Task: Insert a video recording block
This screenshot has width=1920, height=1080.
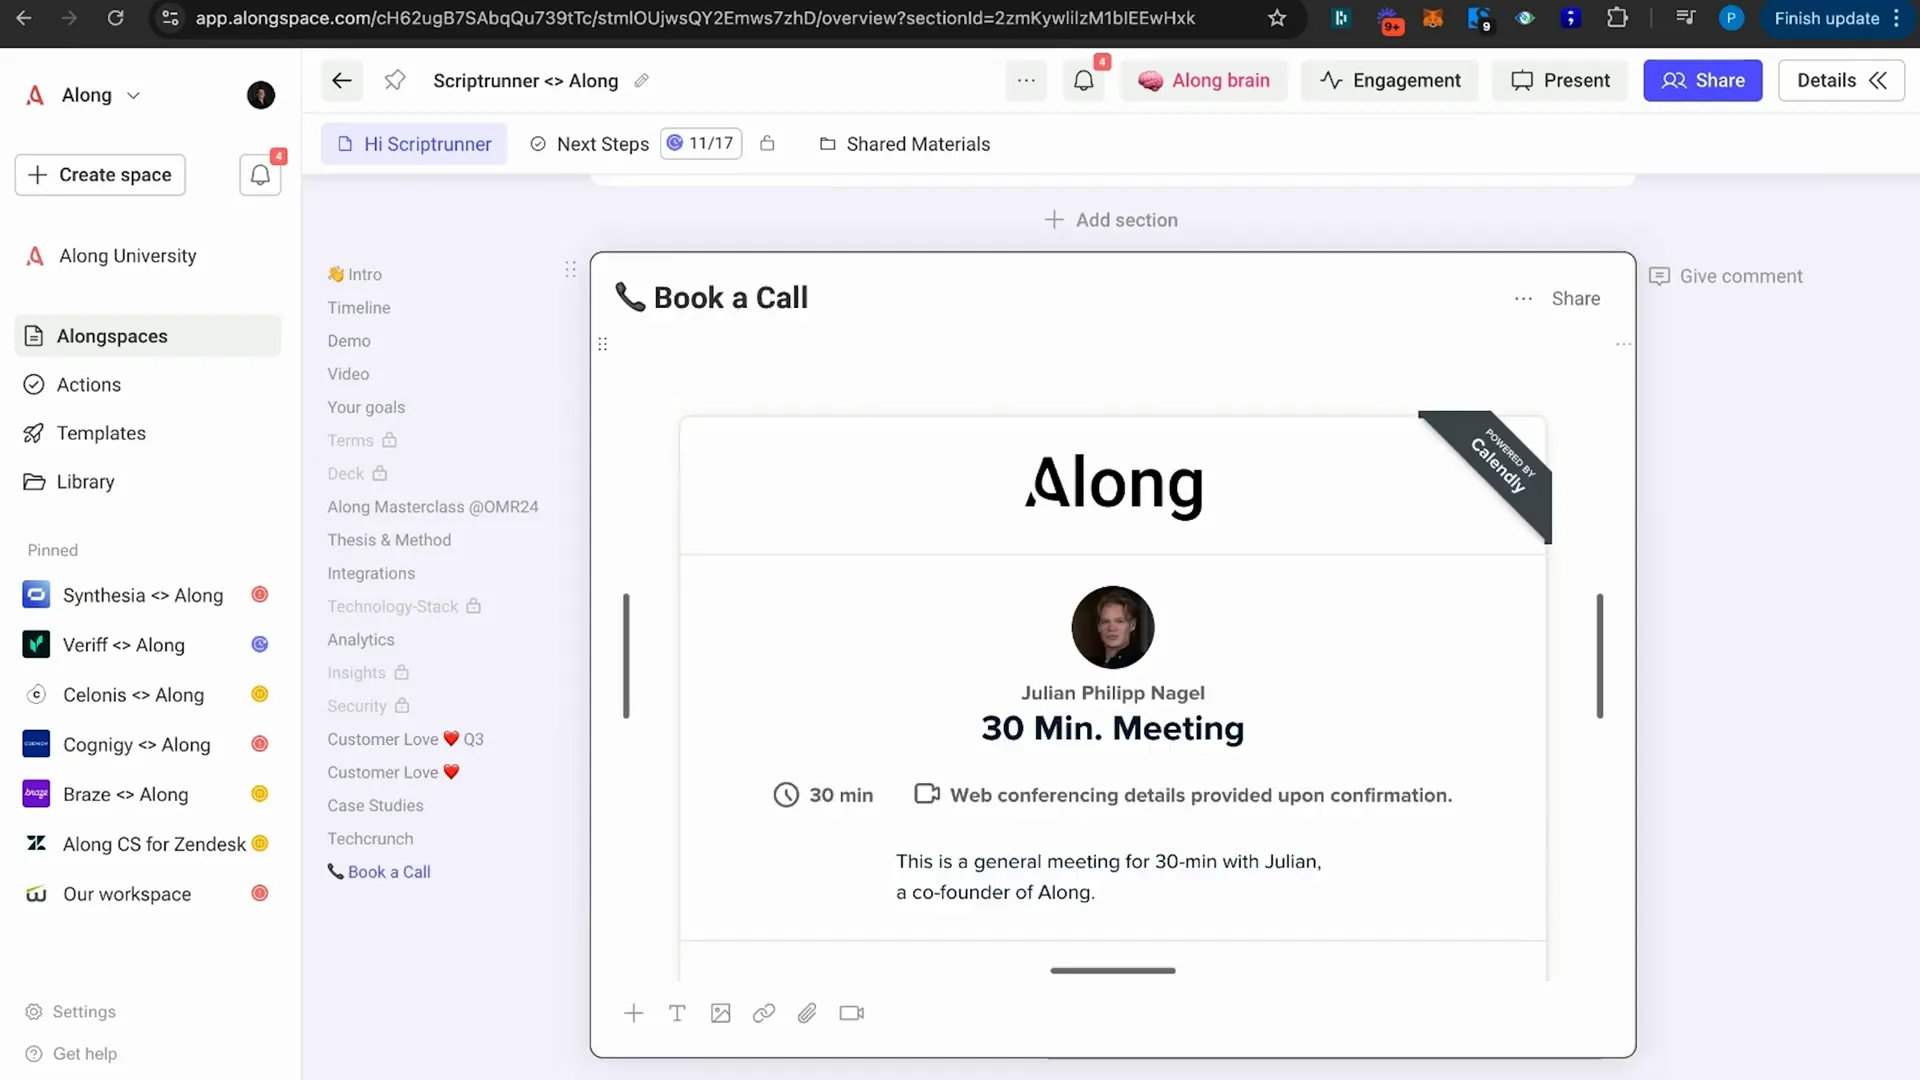Action: coord(852,1014)
